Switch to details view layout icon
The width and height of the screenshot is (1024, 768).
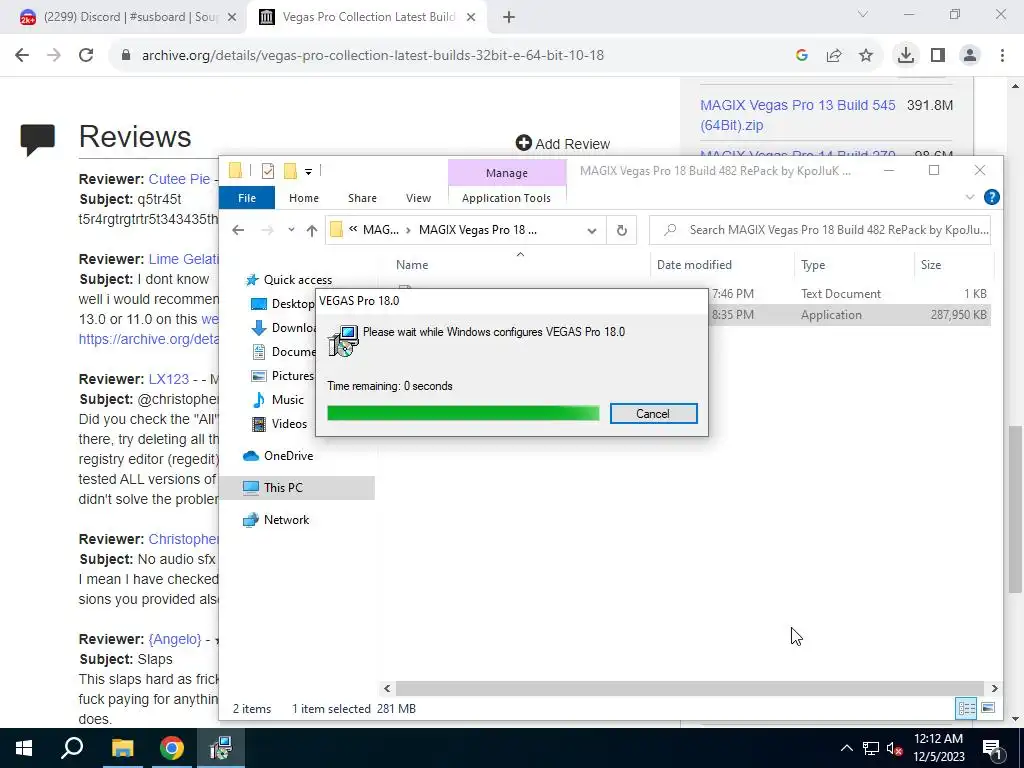(967, 709)
